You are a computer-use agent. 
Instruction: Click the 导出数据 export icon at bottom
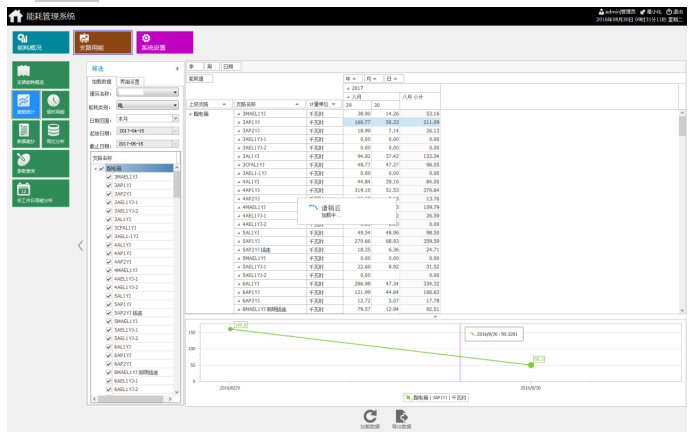tap(402, 419)
